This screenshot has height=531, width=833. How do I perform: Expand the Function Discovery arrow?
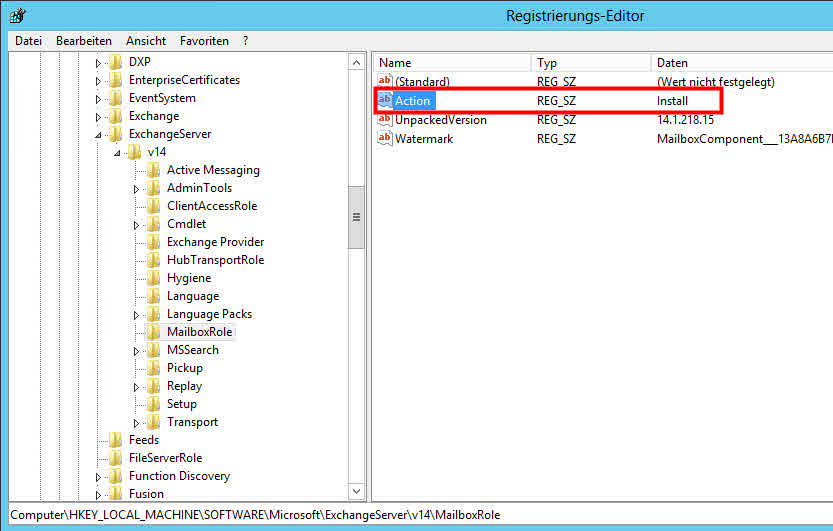click(x=98, y=477)
